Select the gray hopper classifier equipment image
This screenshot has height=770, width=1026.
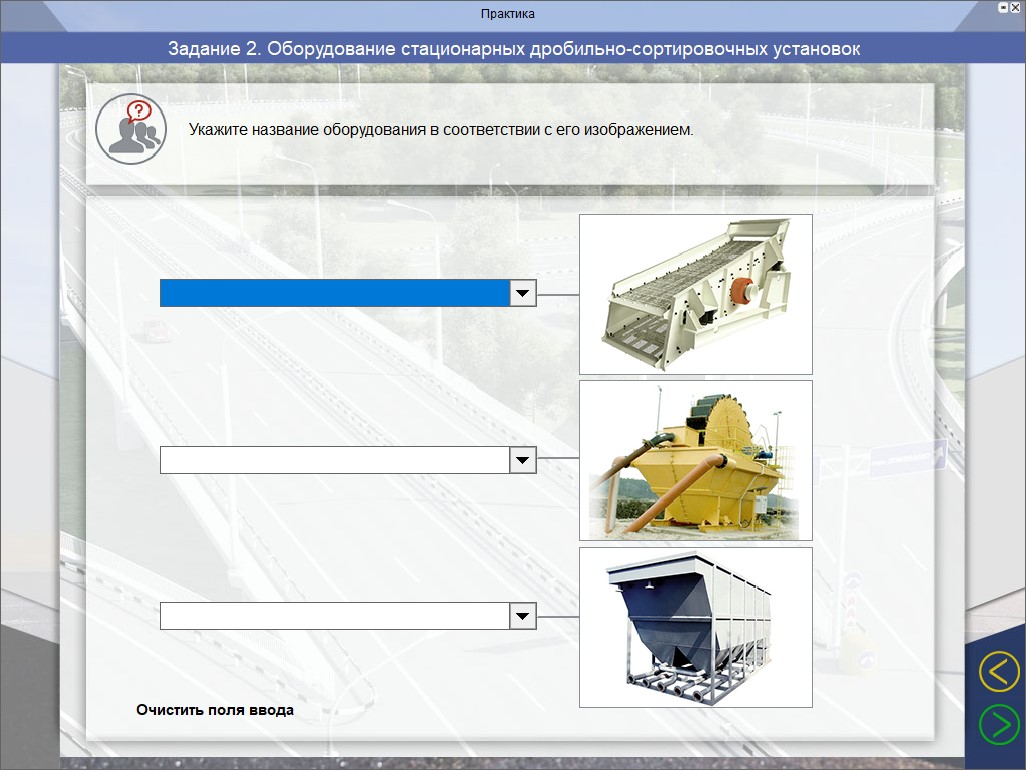coord(696,627)
